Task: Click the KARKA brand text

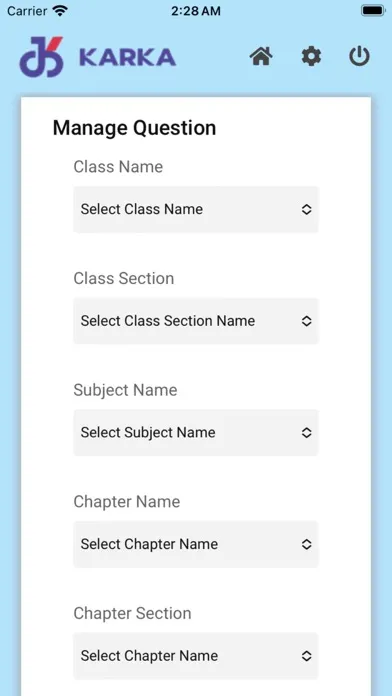Action: (x=128, y=57)
